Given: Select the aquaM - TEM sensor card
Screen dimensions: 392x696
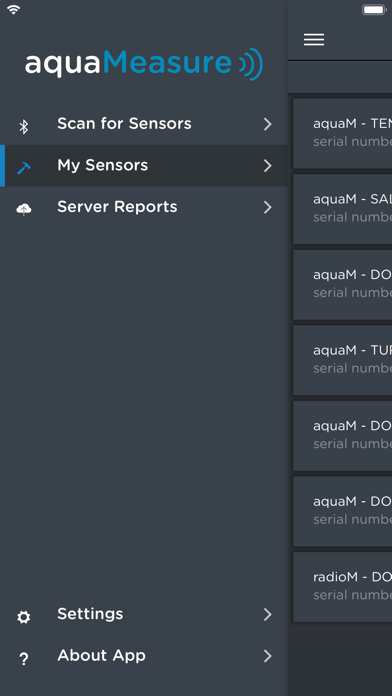Looking at the screenshot, I should pos(342,134).
